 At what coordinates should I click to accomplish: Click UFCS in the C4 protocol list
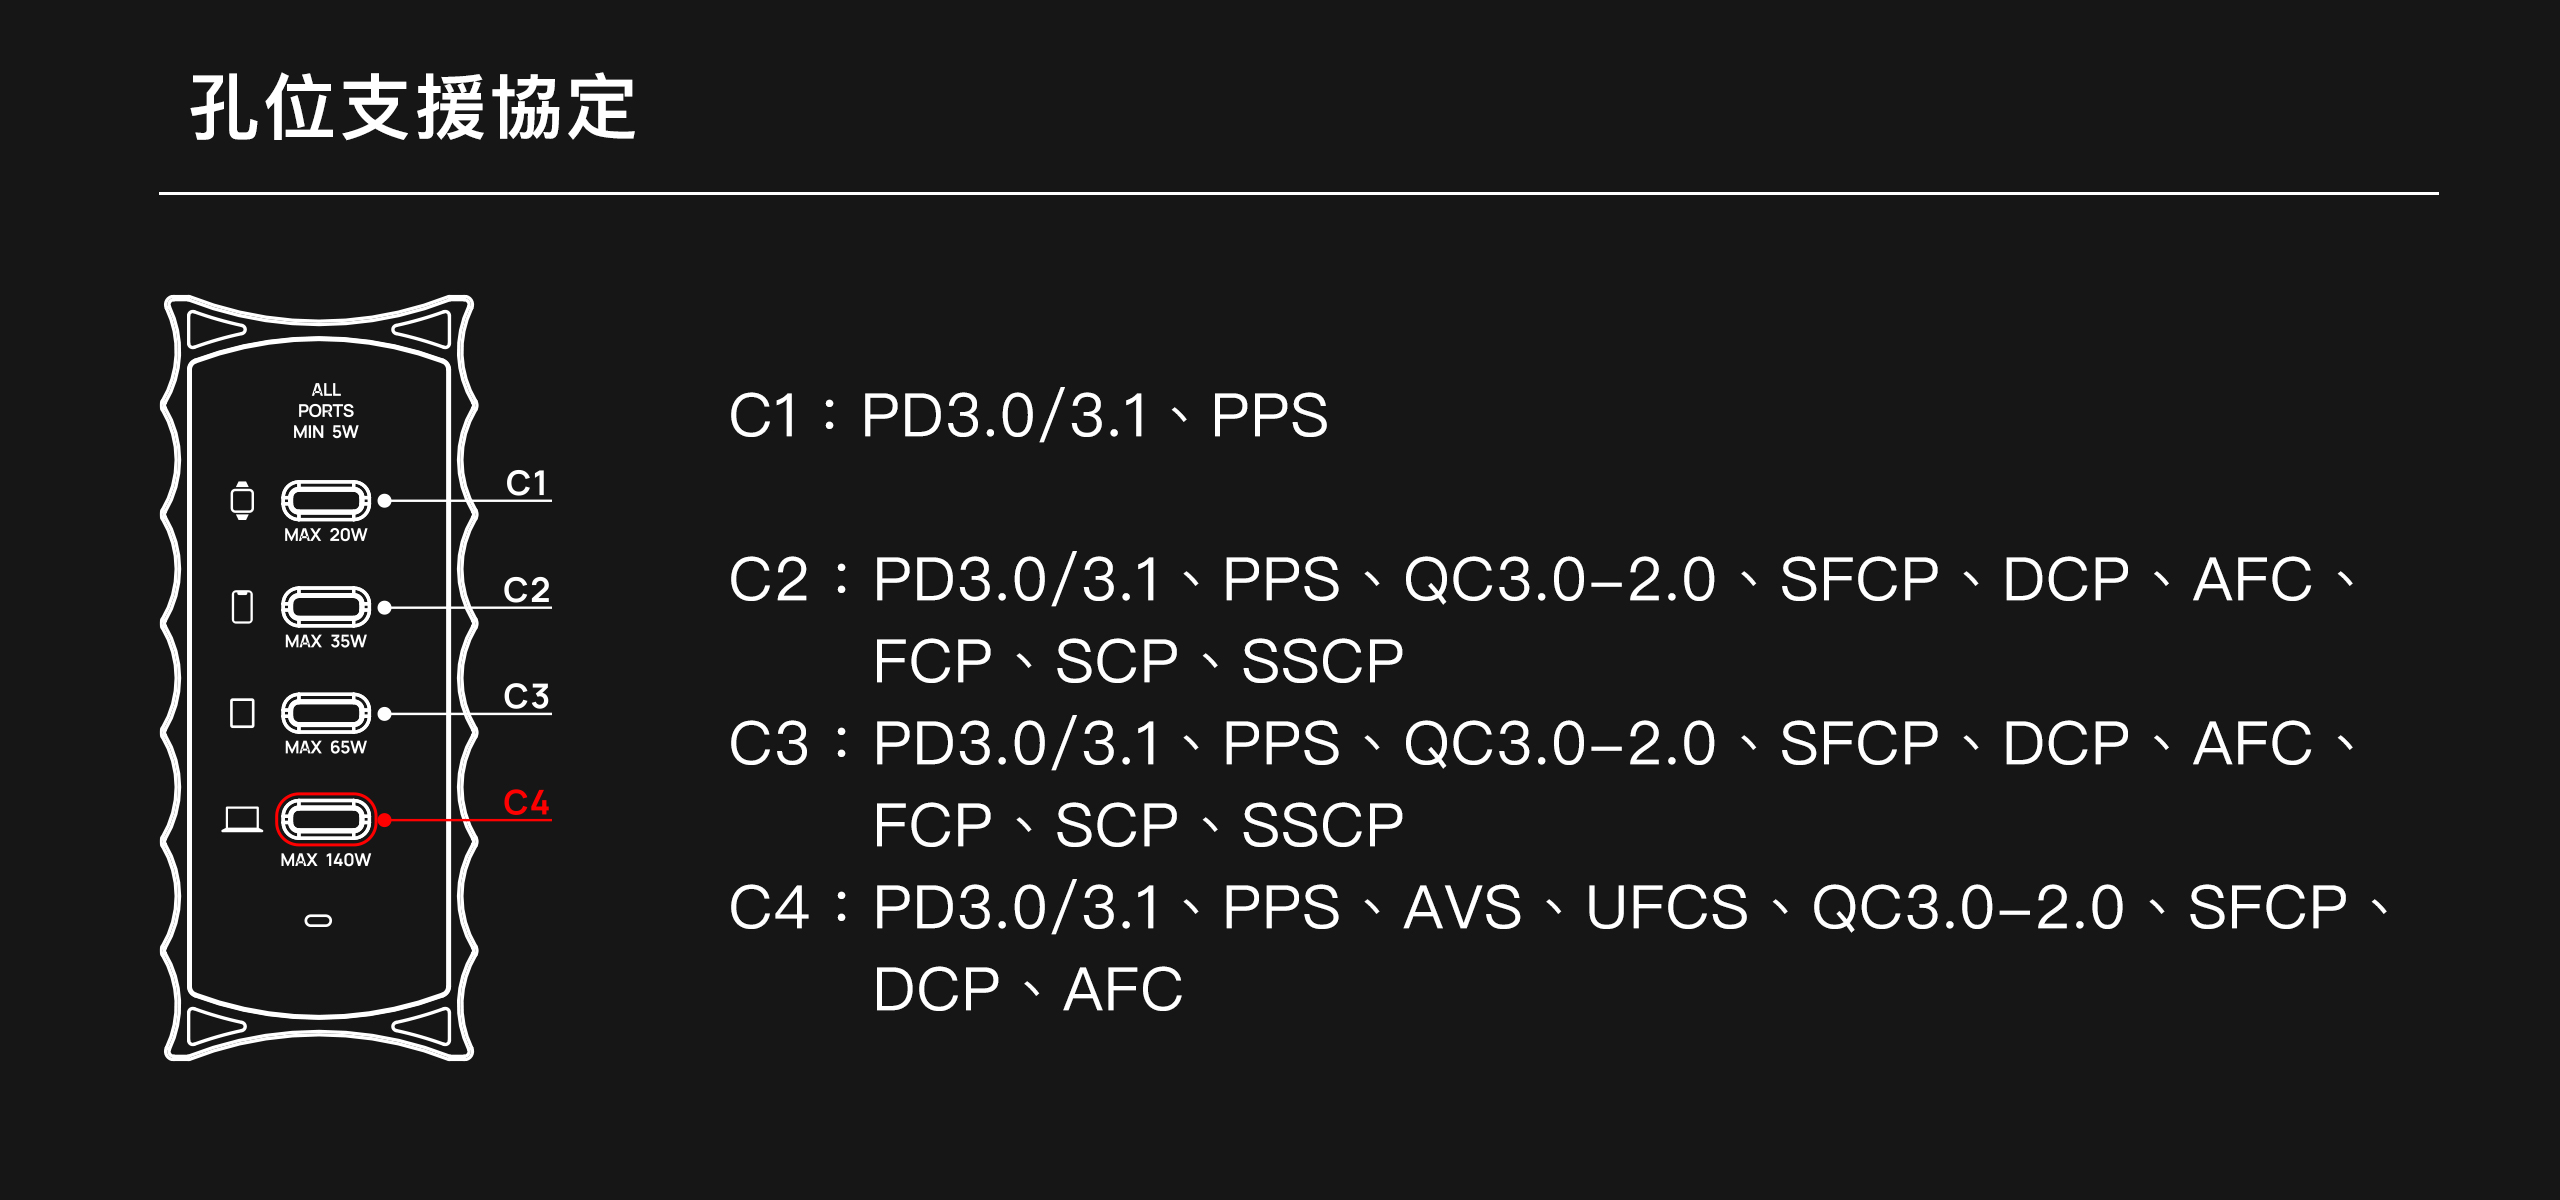[x=1667, y=907]
